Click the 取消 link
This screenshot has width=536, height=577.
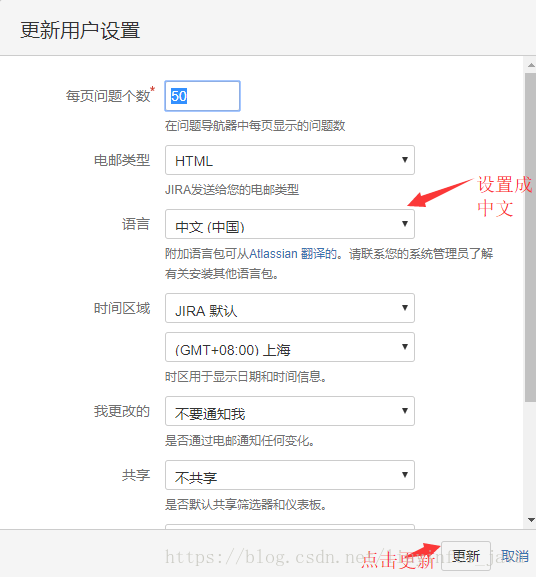(515, 556)
